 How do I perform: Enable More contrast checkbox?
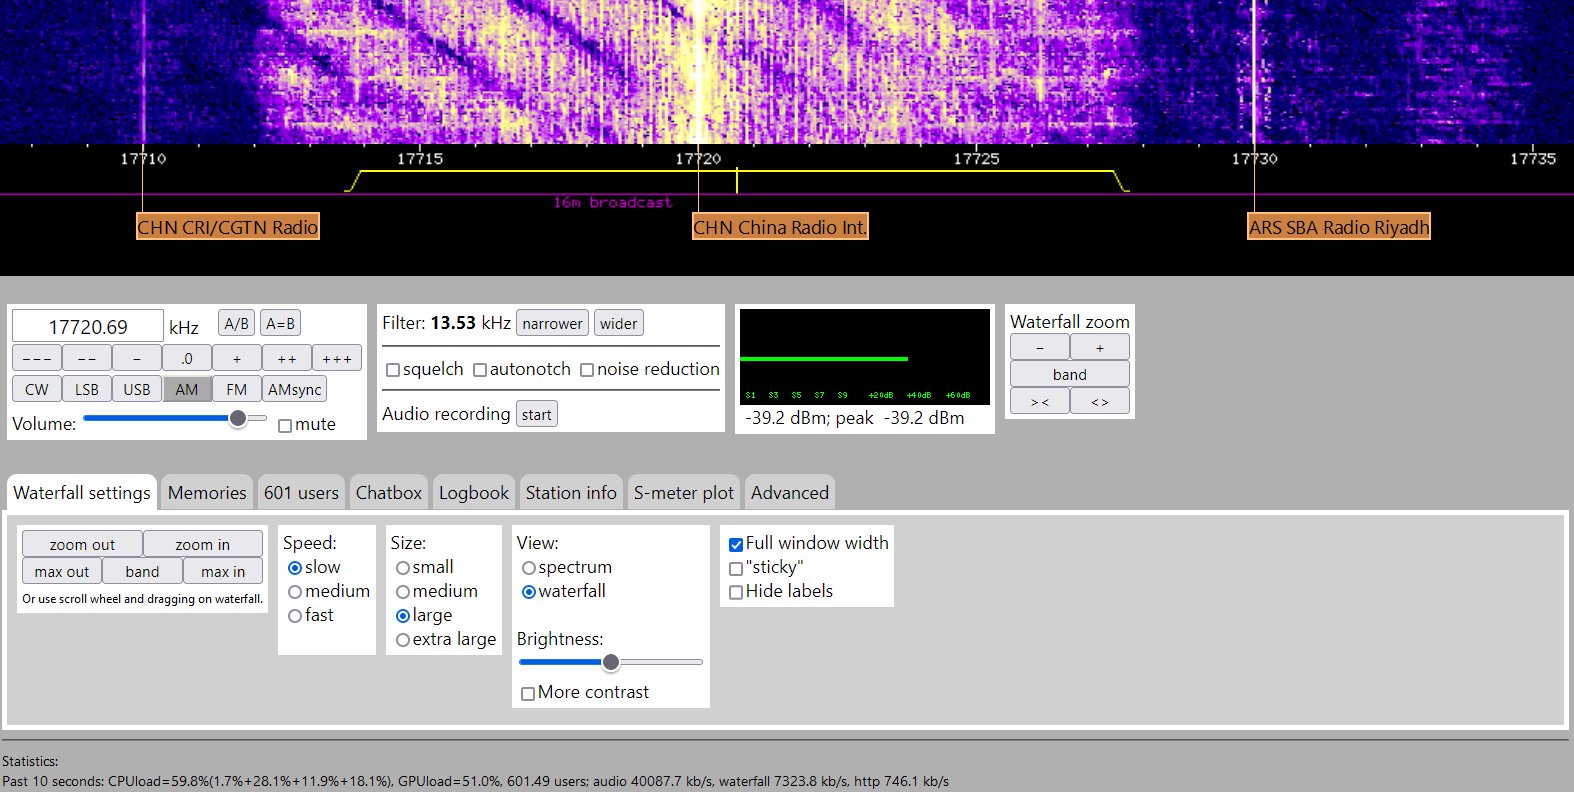pos(528,694)
